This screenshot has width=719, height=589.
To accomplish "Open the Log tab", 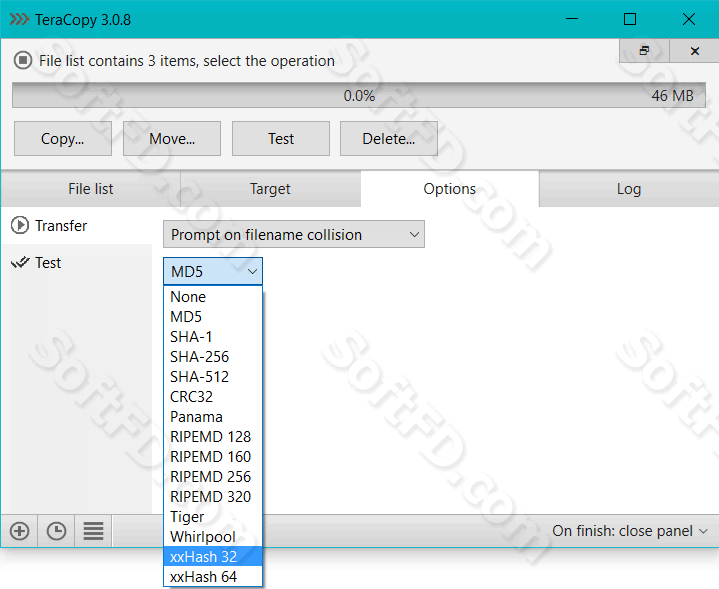I will click(x=629, y=189).
